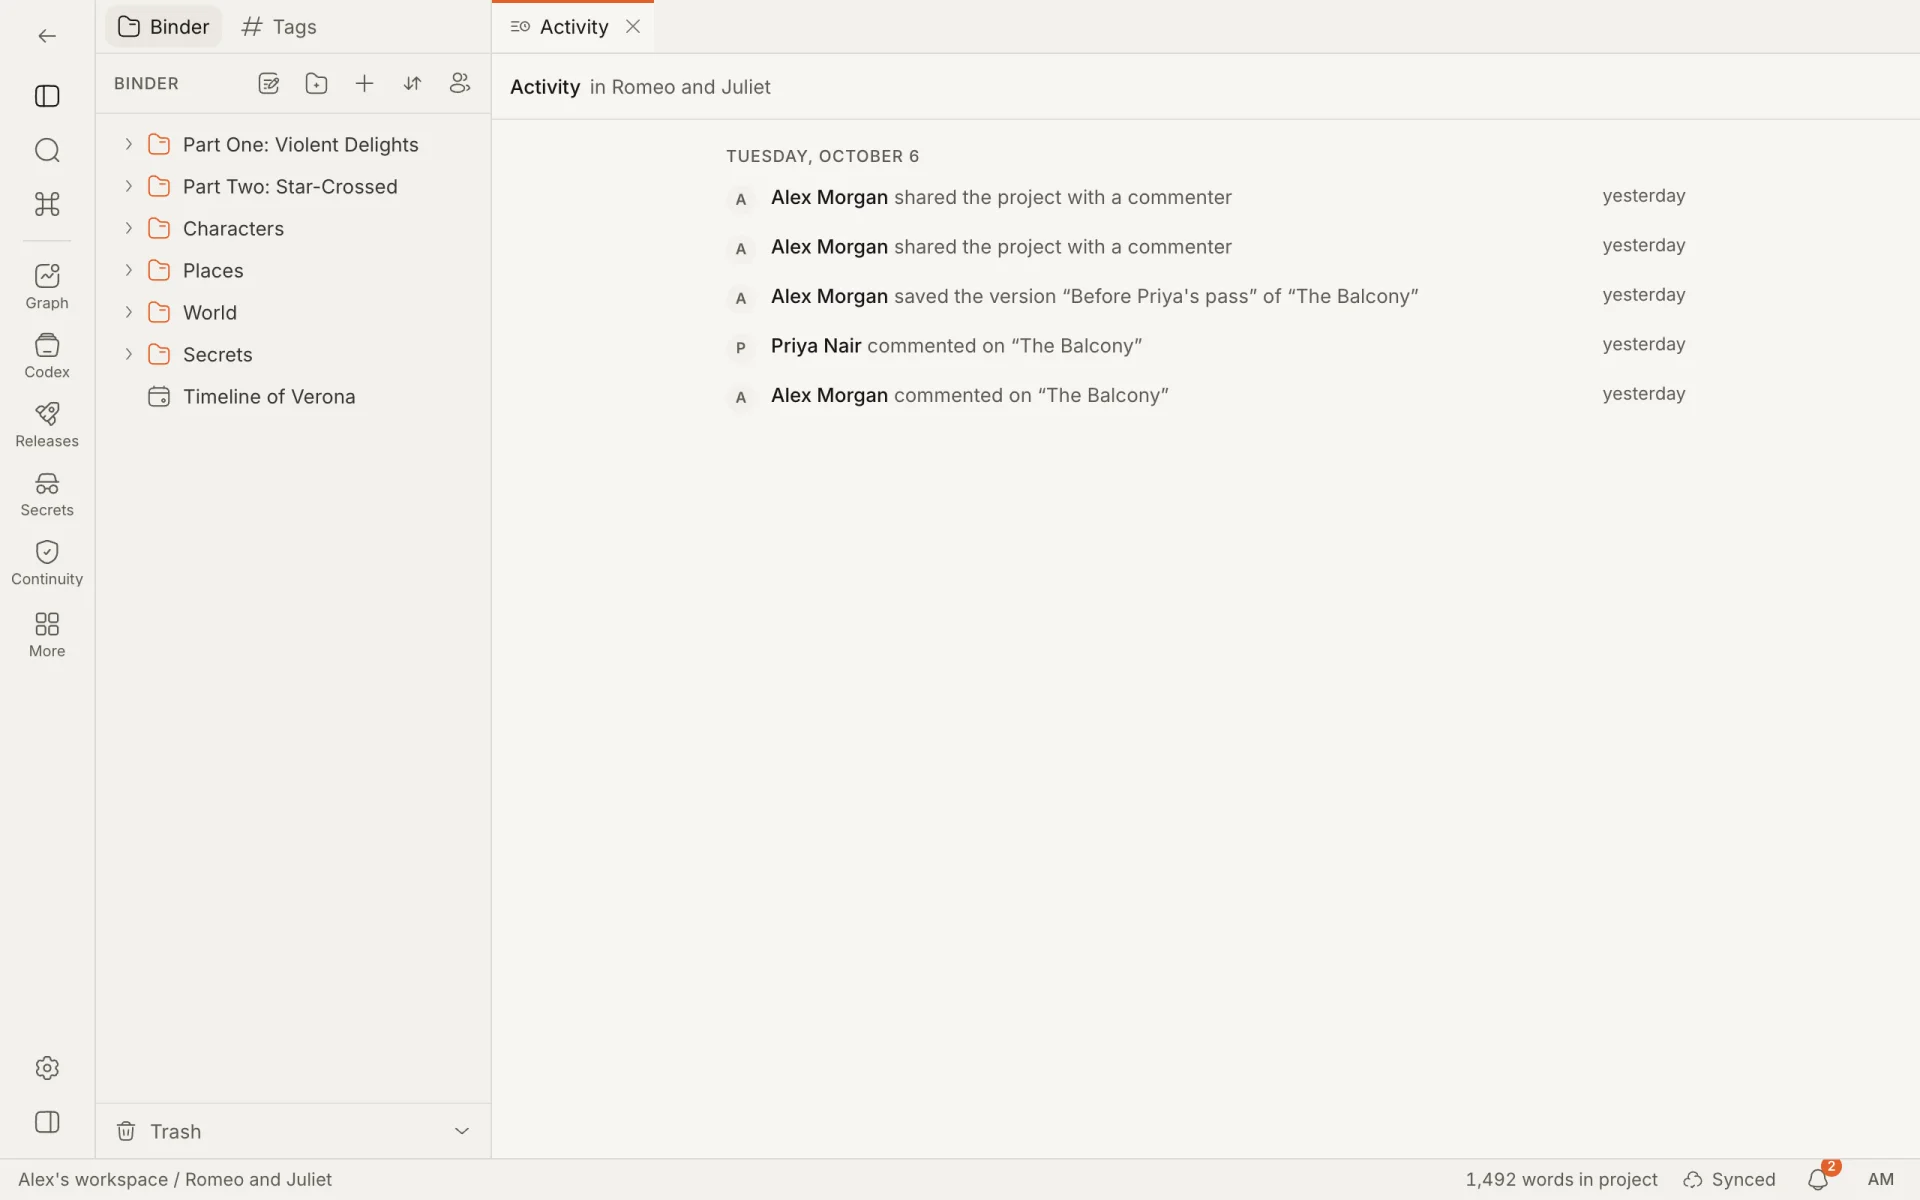Toggle the left sidebar panel icon
The height and width of the screenshot is (1200, 1920).
pyautogui.click(x=47, y=96)
